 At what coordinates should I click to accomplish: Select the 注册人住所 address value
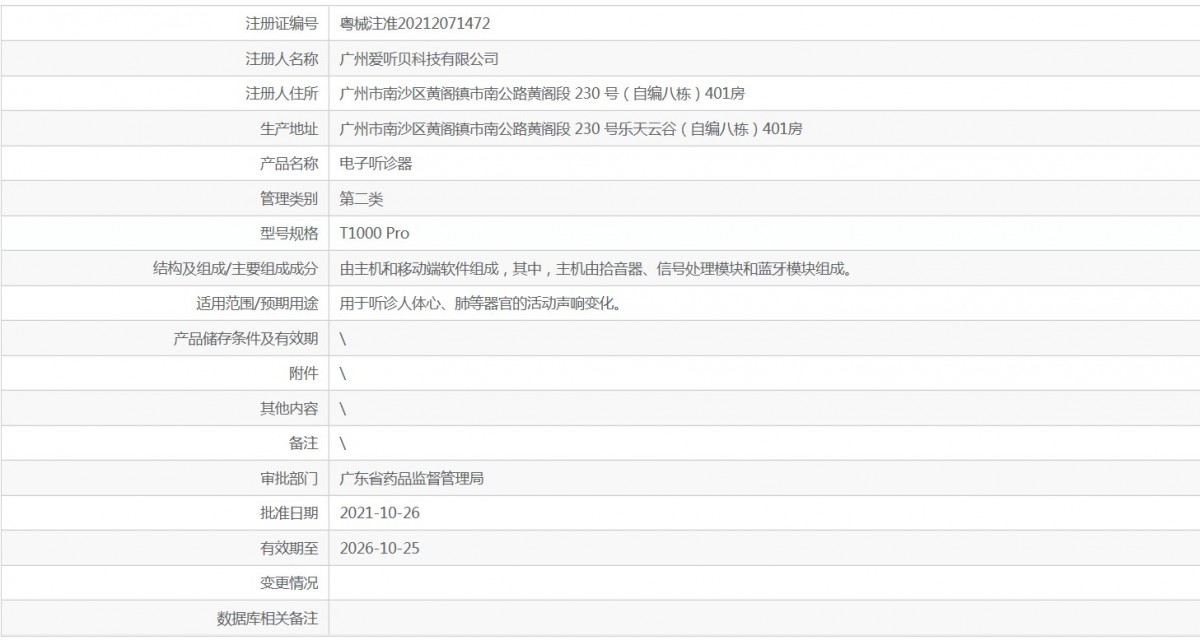click(x=542, y=93)
